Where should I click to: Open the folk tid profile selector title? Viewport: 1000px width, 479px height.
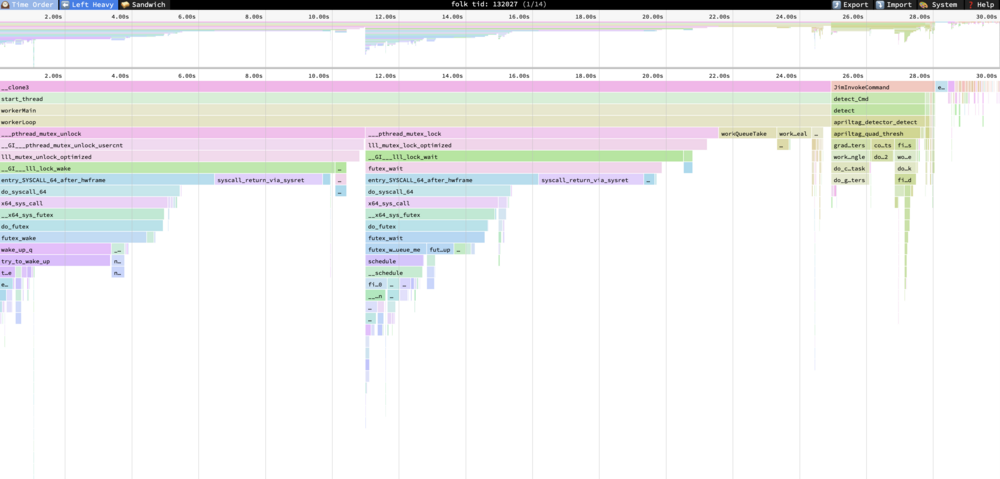pos(499,4)
